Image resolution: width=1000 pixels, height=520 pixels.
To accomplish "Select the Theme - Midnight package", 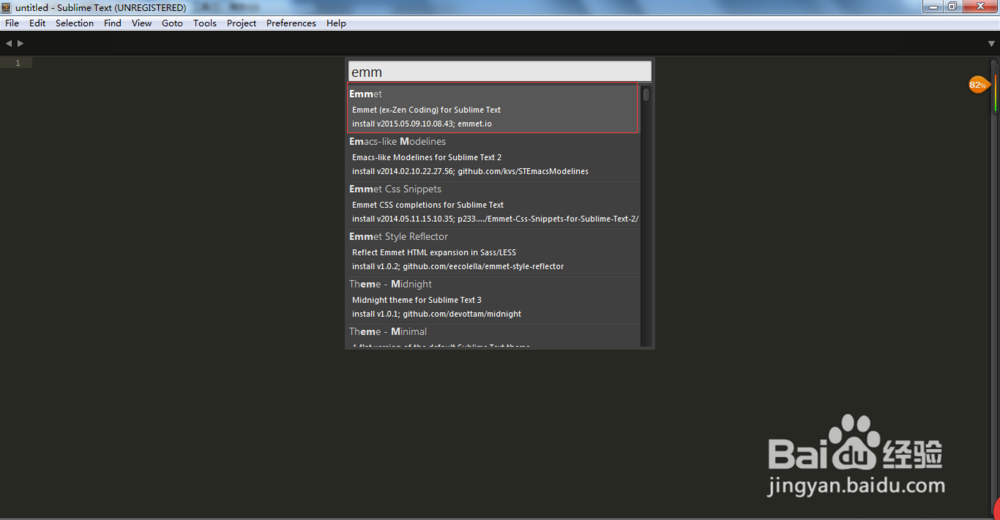I will coord(493,299).
